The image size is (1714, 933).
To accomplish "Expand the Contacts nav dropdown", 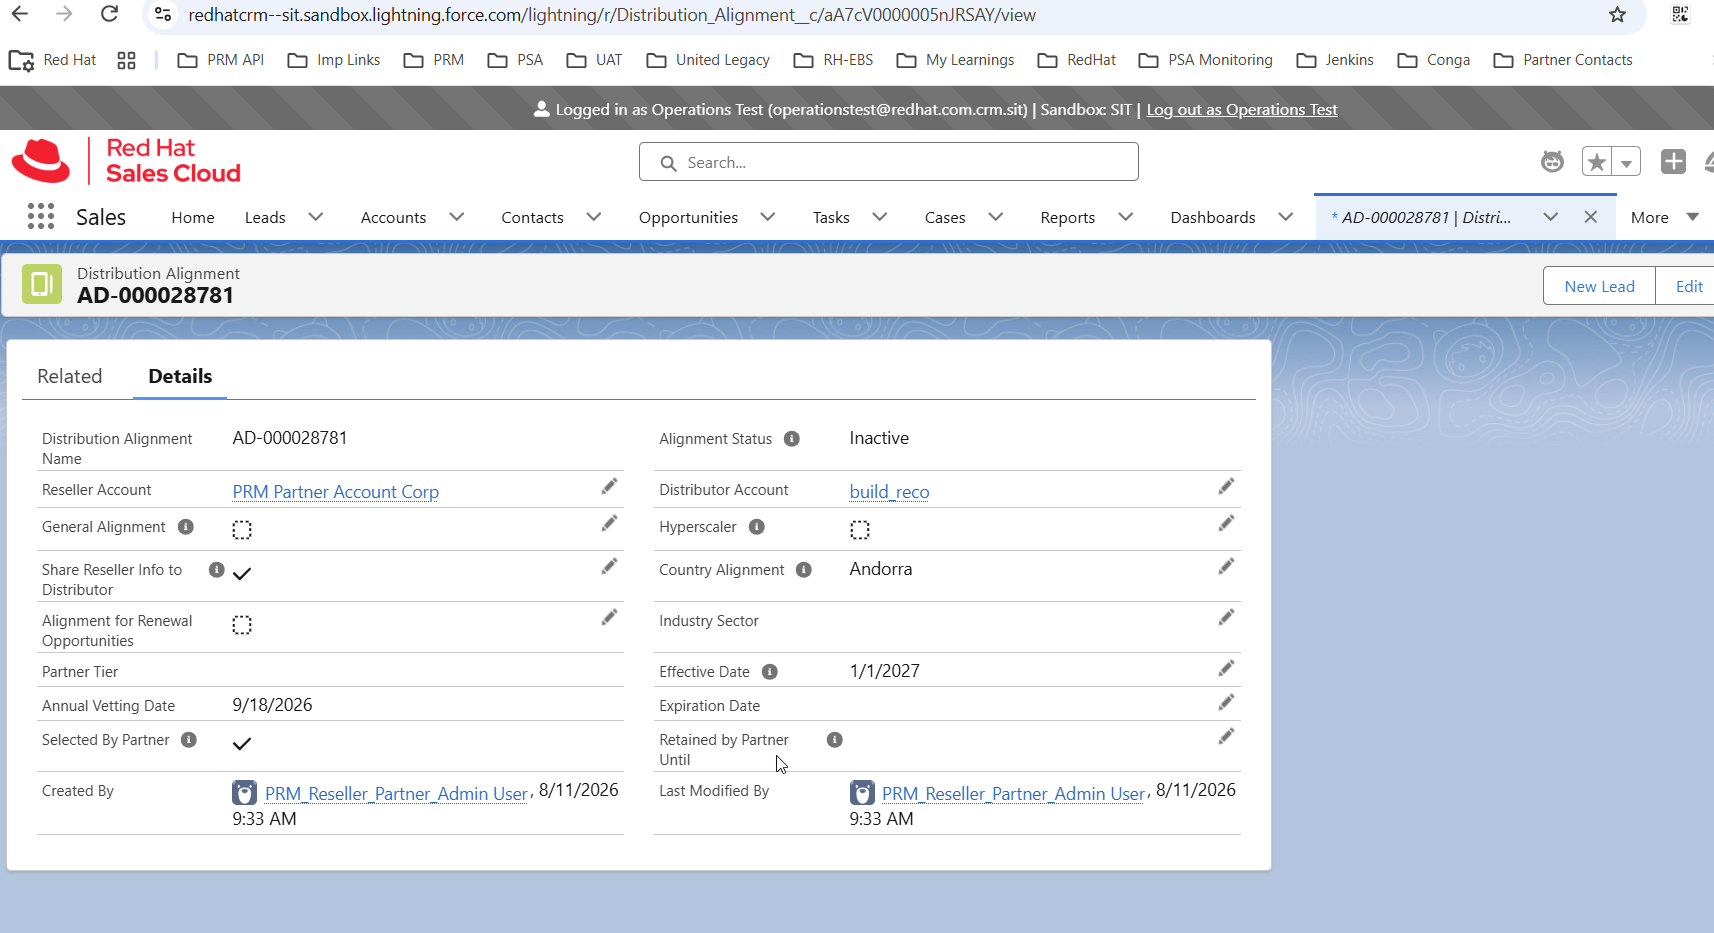I will coord(594,217).
